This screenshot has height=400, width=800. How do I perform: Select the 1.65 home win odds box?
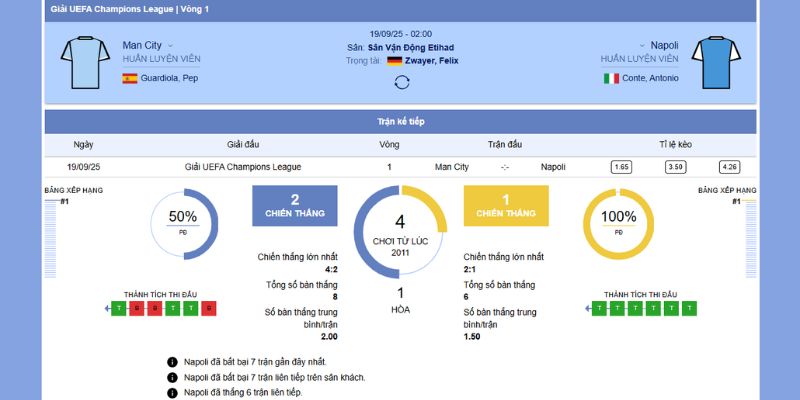tap(621, 167)
